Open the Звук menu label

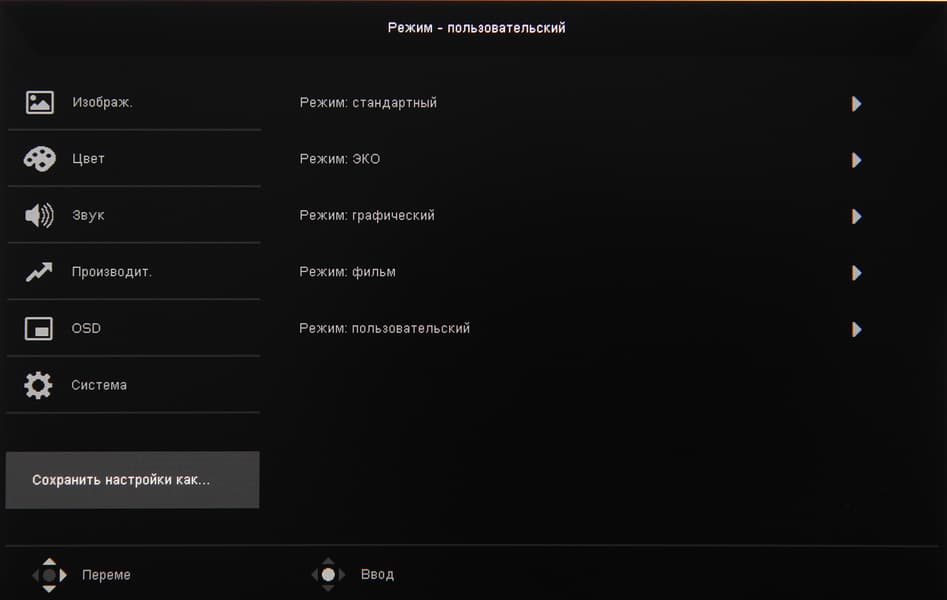(88, 215)
